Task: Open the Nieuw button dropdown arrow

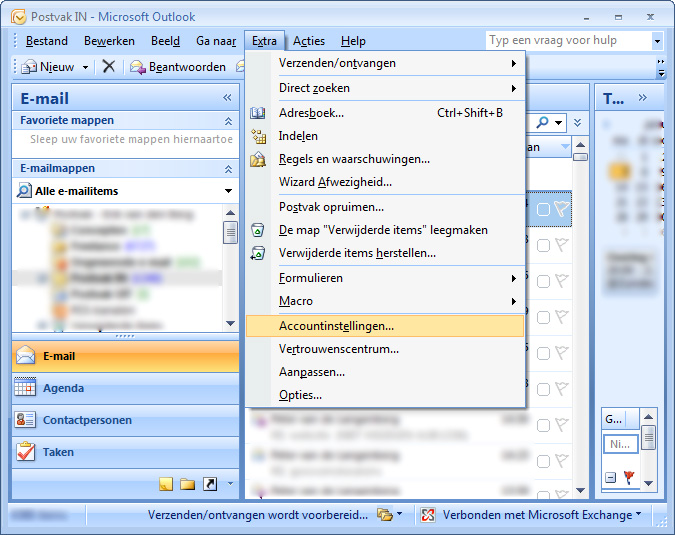Action: [85, 67]
